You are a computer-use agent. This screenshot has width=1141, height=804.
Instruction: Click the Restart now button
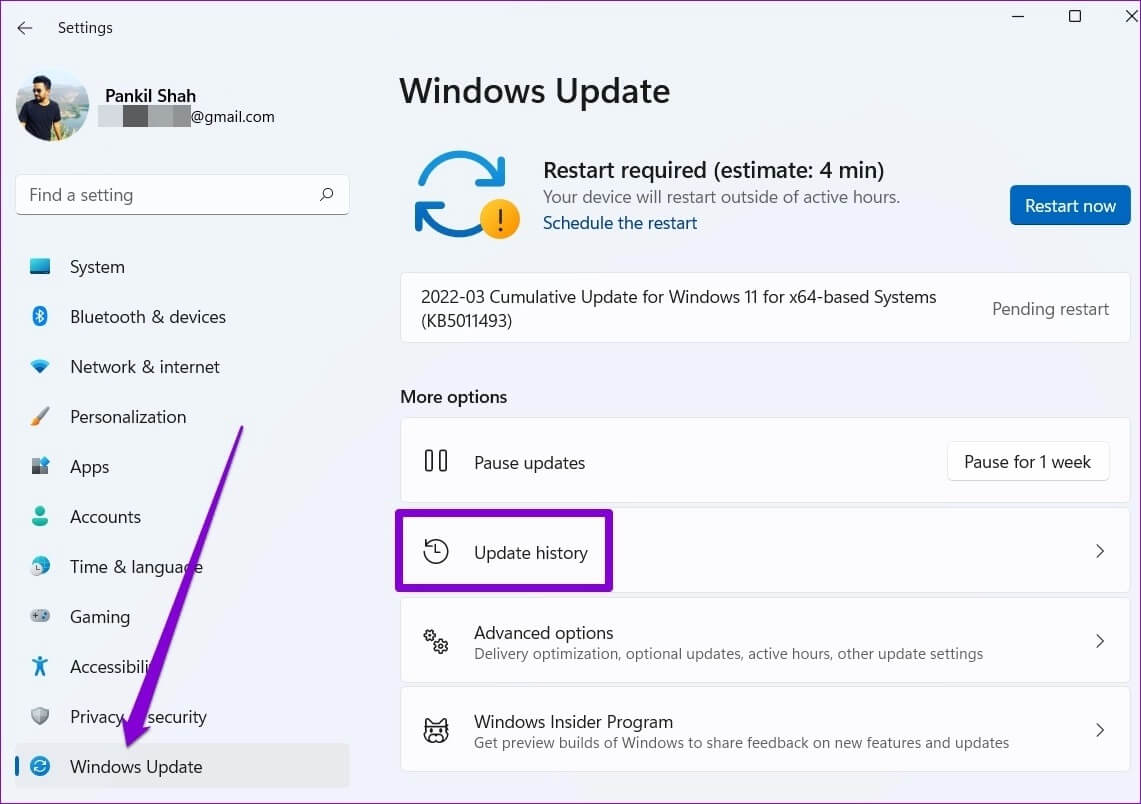pyautogui.click(x=1070, y=206)
